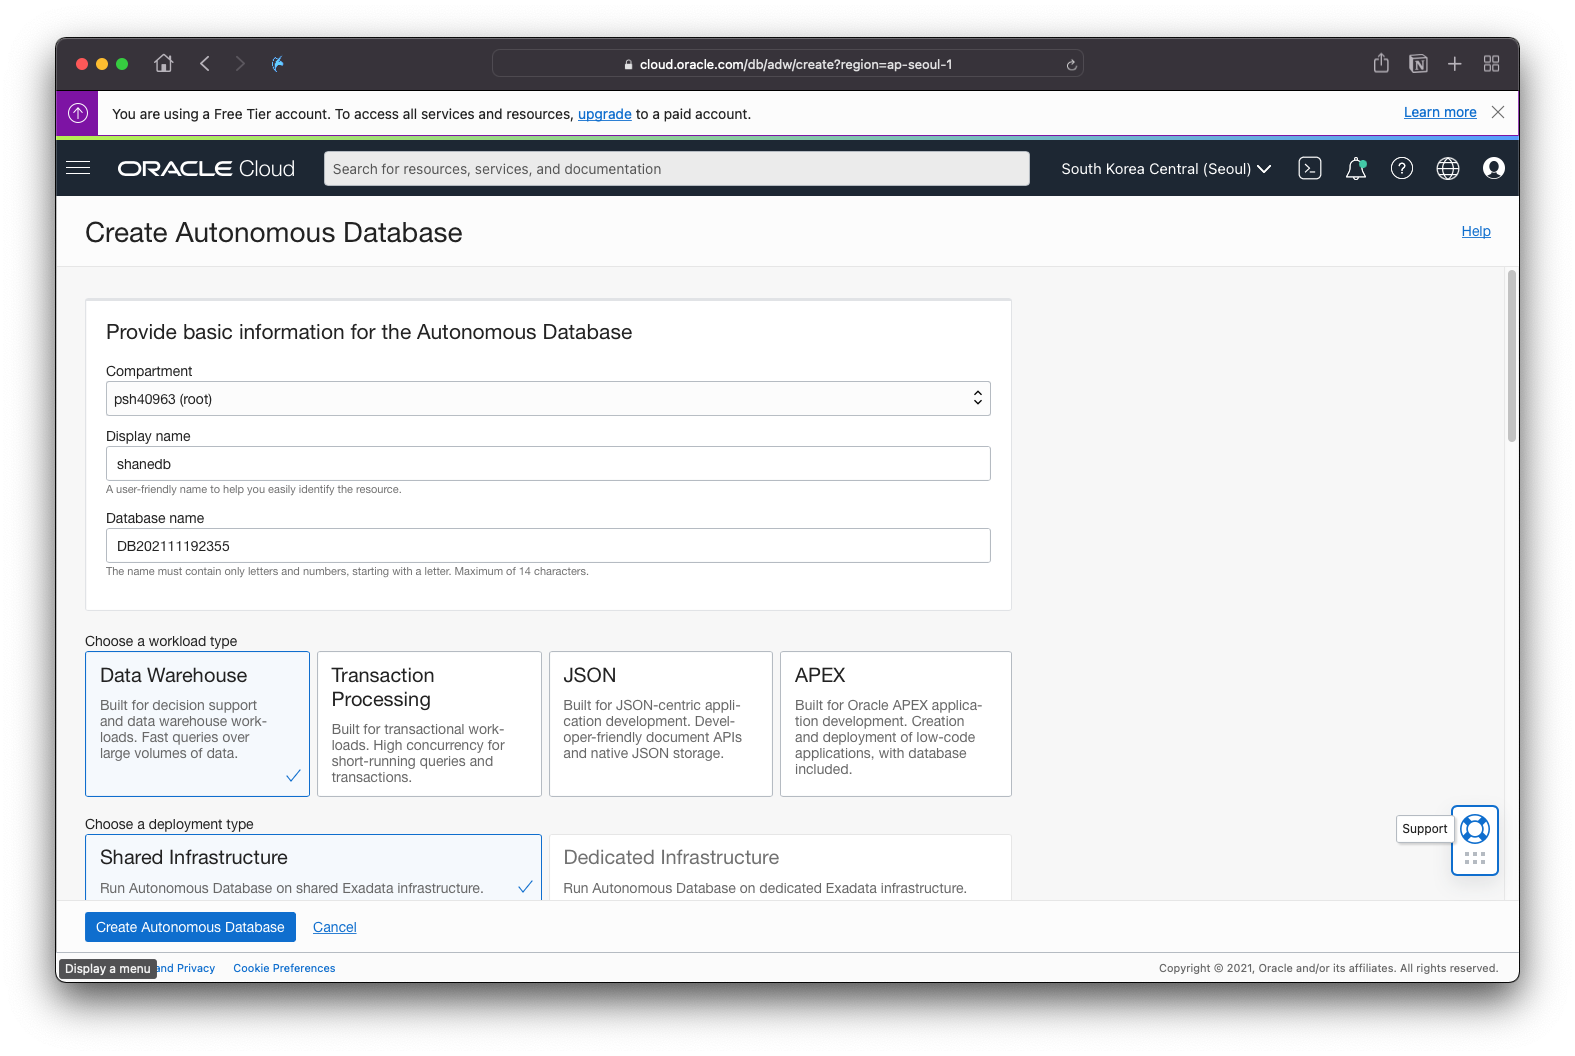
Task: Open the Cookie Preferences link
Action: click(x=284, y=968)
